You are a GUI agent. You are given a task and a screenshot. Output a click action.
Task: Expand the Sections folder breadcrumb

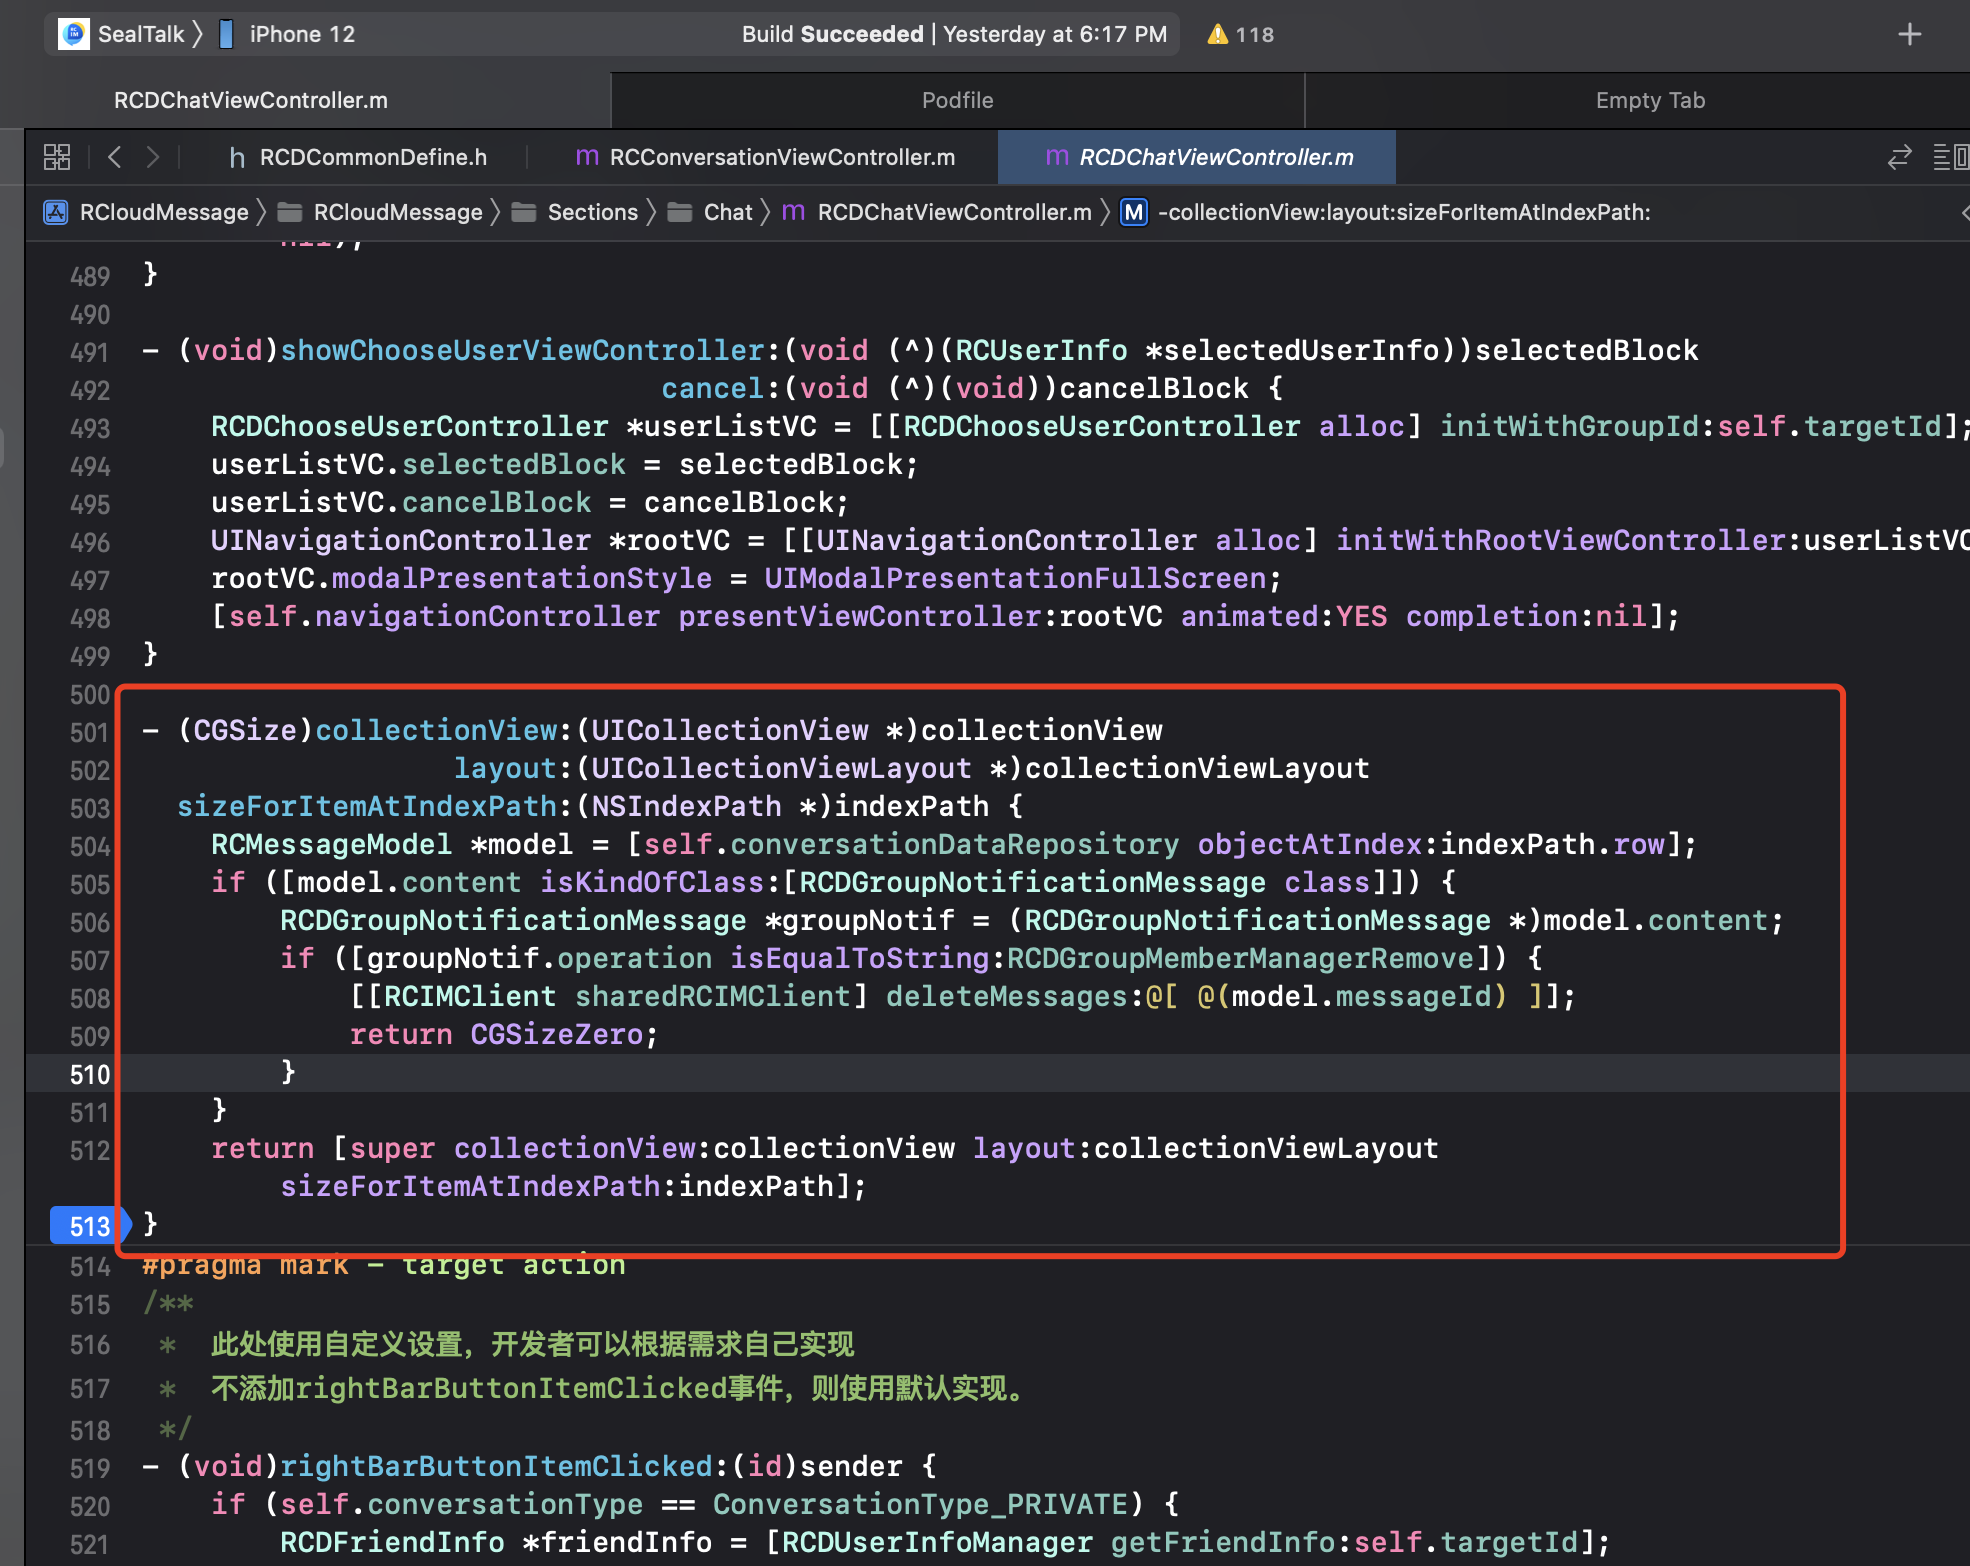(591, 212)
